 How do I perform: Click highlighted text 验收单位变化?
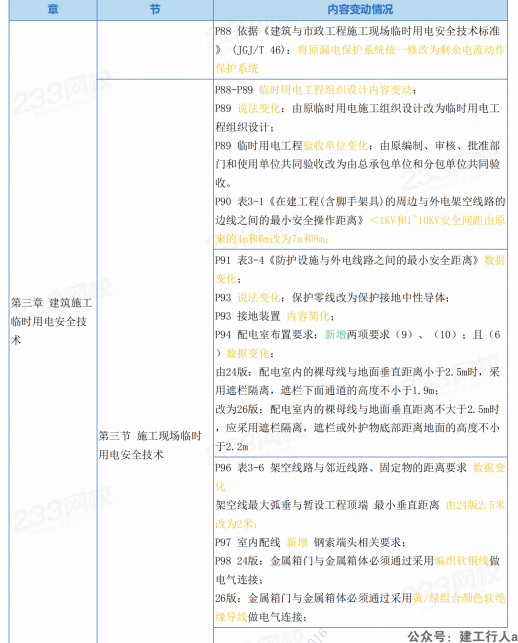[335, 146]
